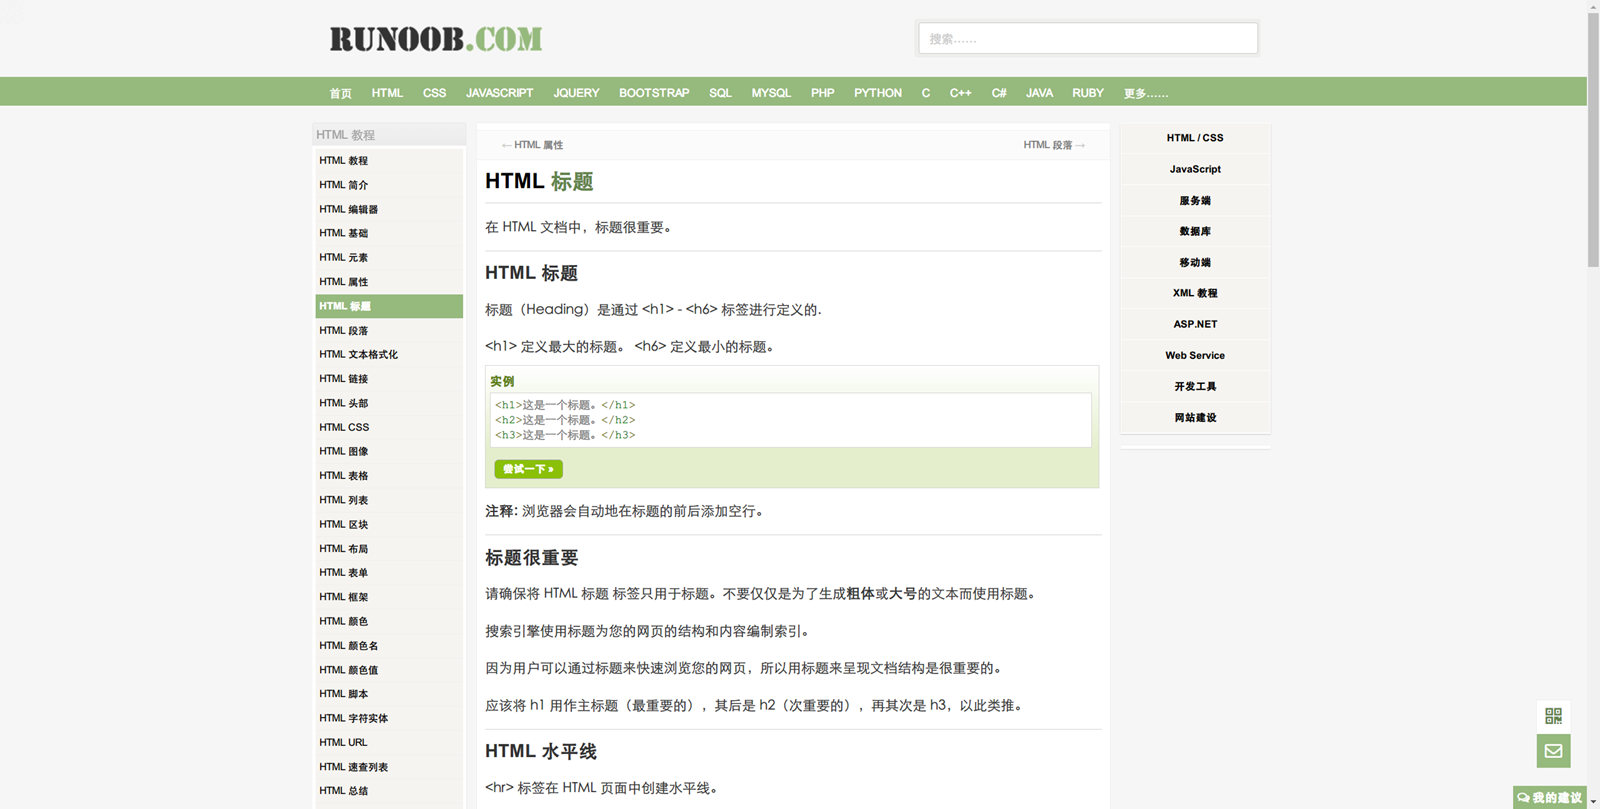Click the 尝试一下 try-it button

click(528, 469)
